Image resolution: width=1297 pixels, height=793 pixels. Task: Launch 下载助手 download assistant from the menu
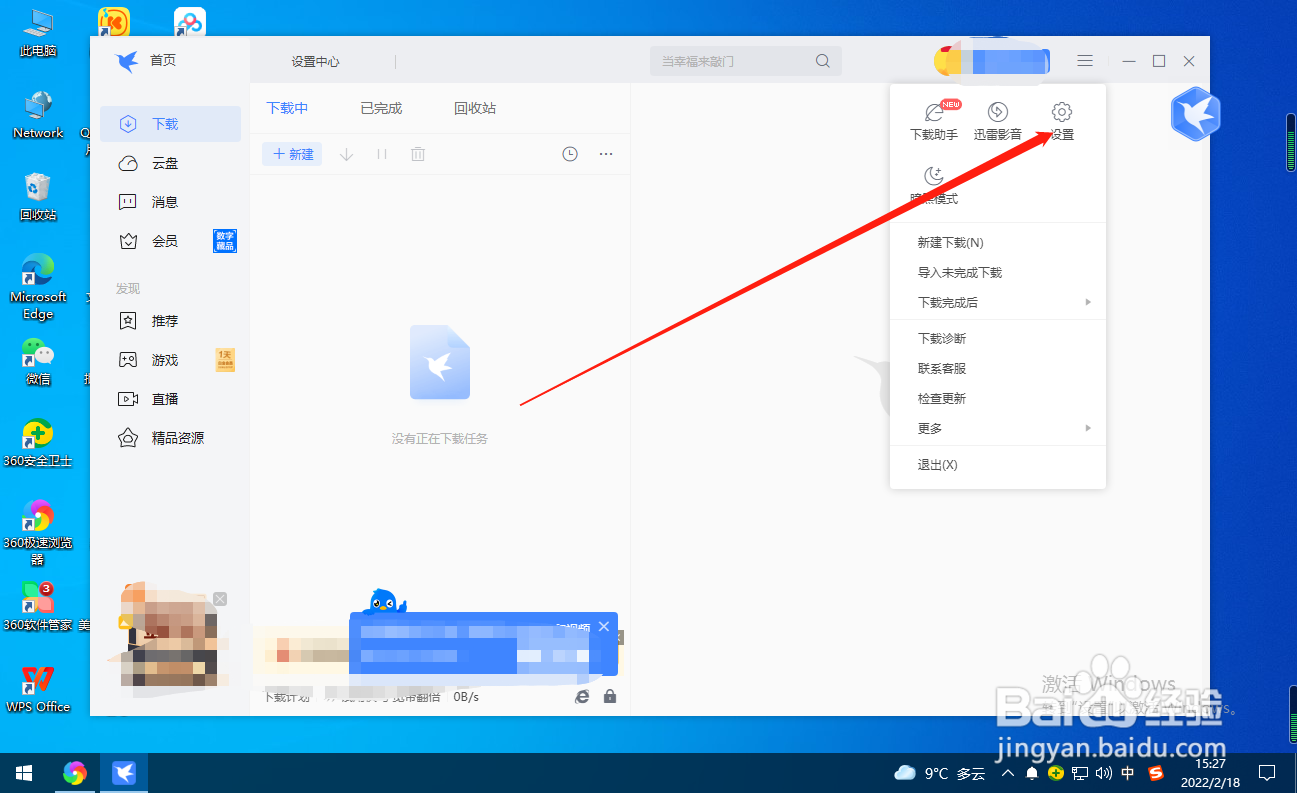(x=932, y=121)
